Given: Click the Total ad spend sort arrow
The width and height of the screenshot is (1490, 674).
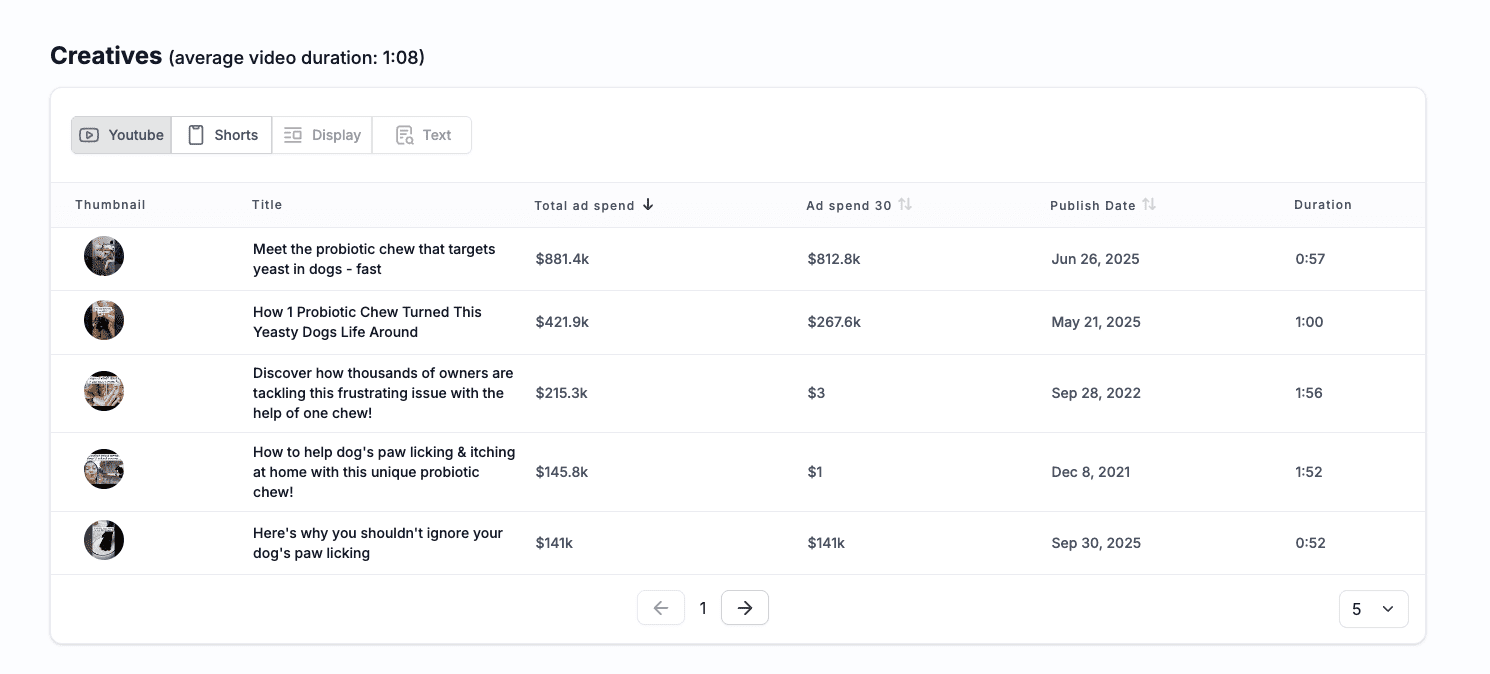Looking at the screenshot, I should (648, 205).
